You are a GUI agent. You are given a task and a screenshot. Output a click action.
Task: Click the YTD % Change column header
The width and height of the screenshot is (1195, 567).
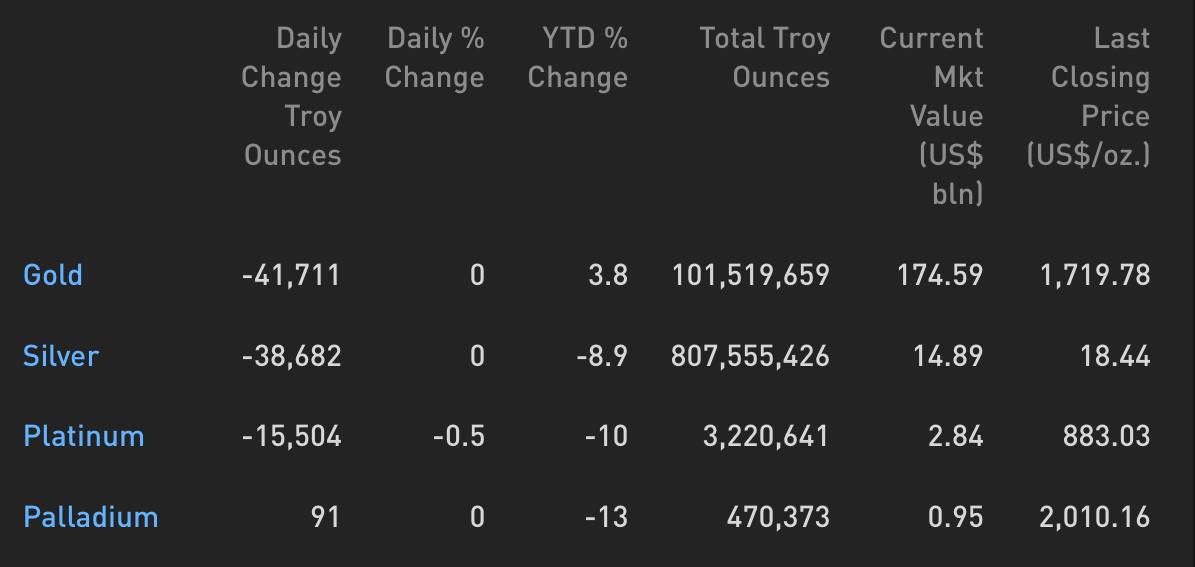click(578, 58)
